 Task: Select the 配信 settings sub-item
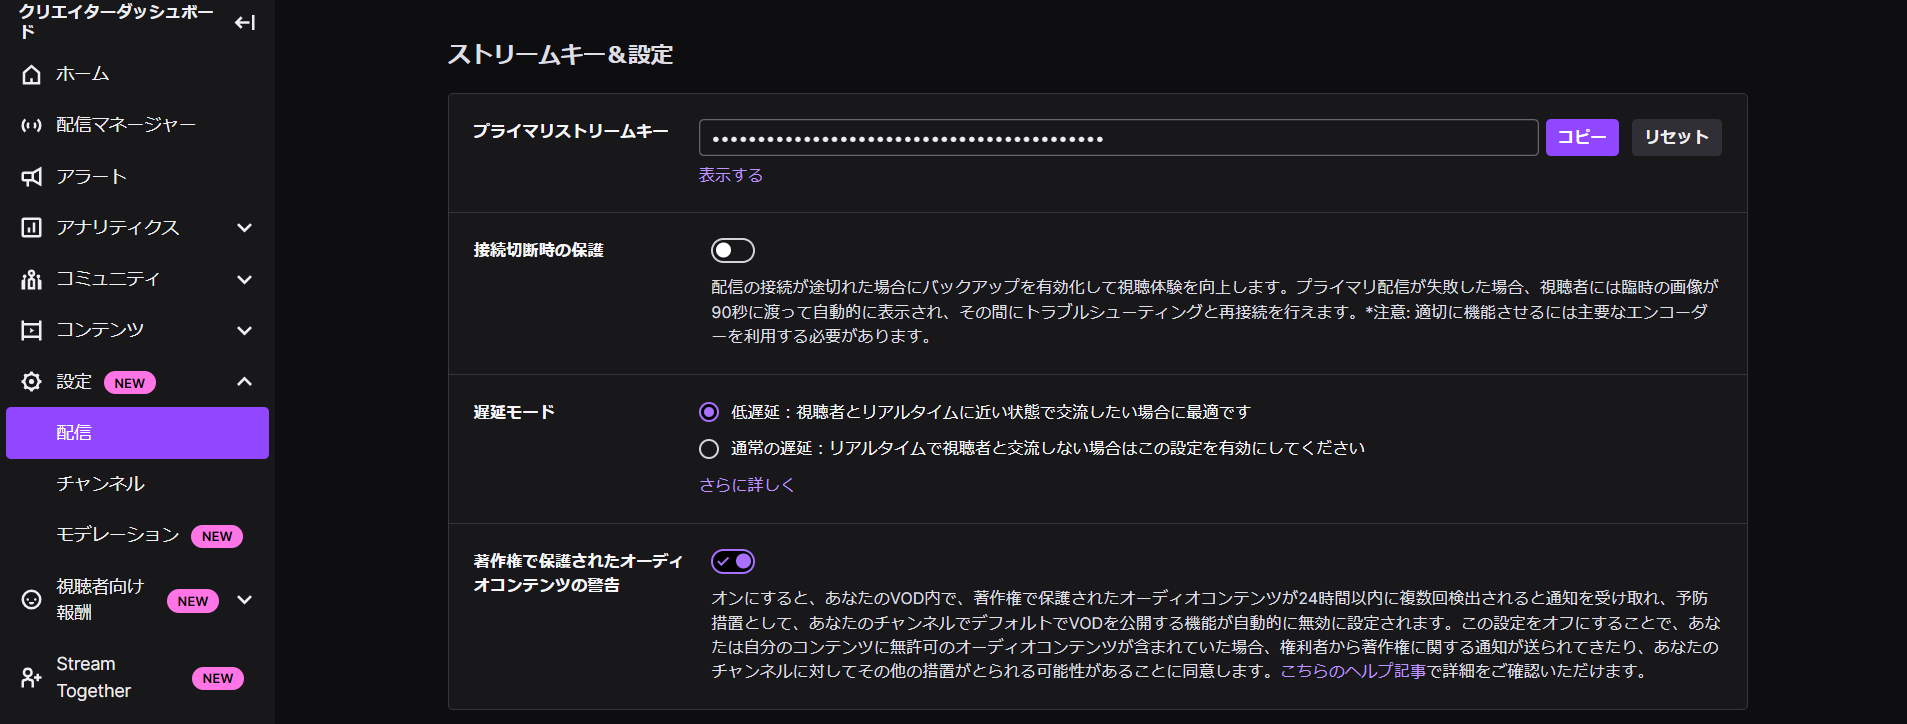137,433
